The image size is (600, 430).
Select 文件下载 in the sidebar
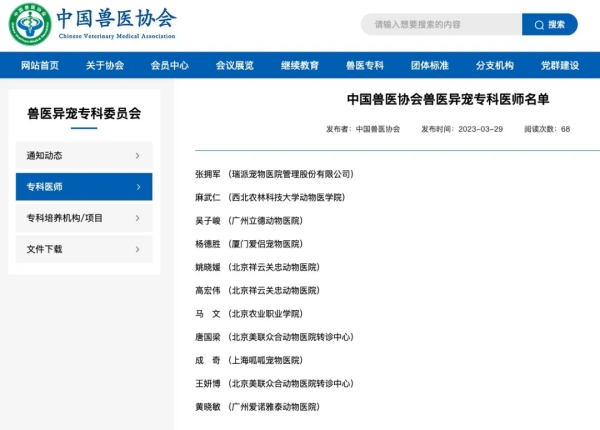[x=84, y=249]
